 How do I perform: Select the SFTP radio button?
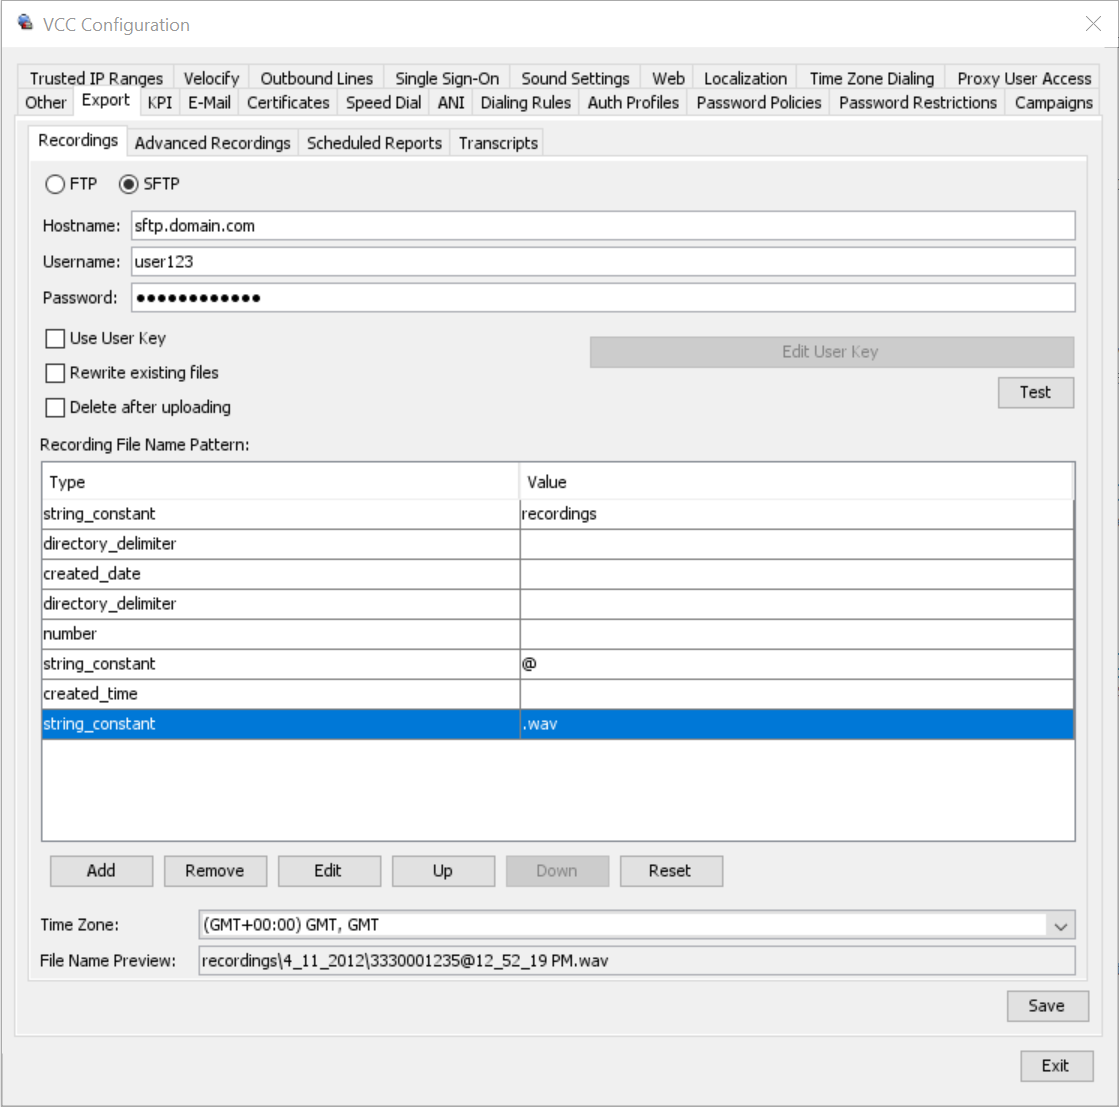[129, 185]
